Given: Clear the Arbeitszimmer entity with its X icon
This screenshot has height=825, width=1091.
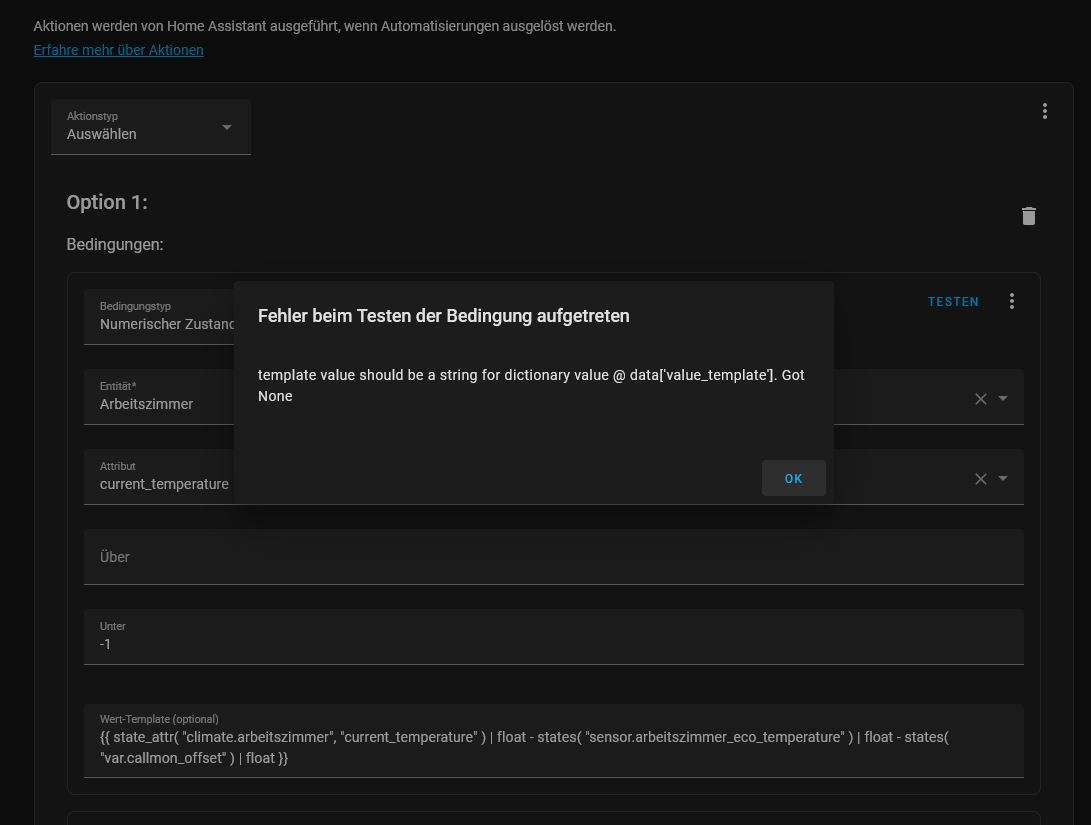Looking at the screenshot, I should pos(980,399).
